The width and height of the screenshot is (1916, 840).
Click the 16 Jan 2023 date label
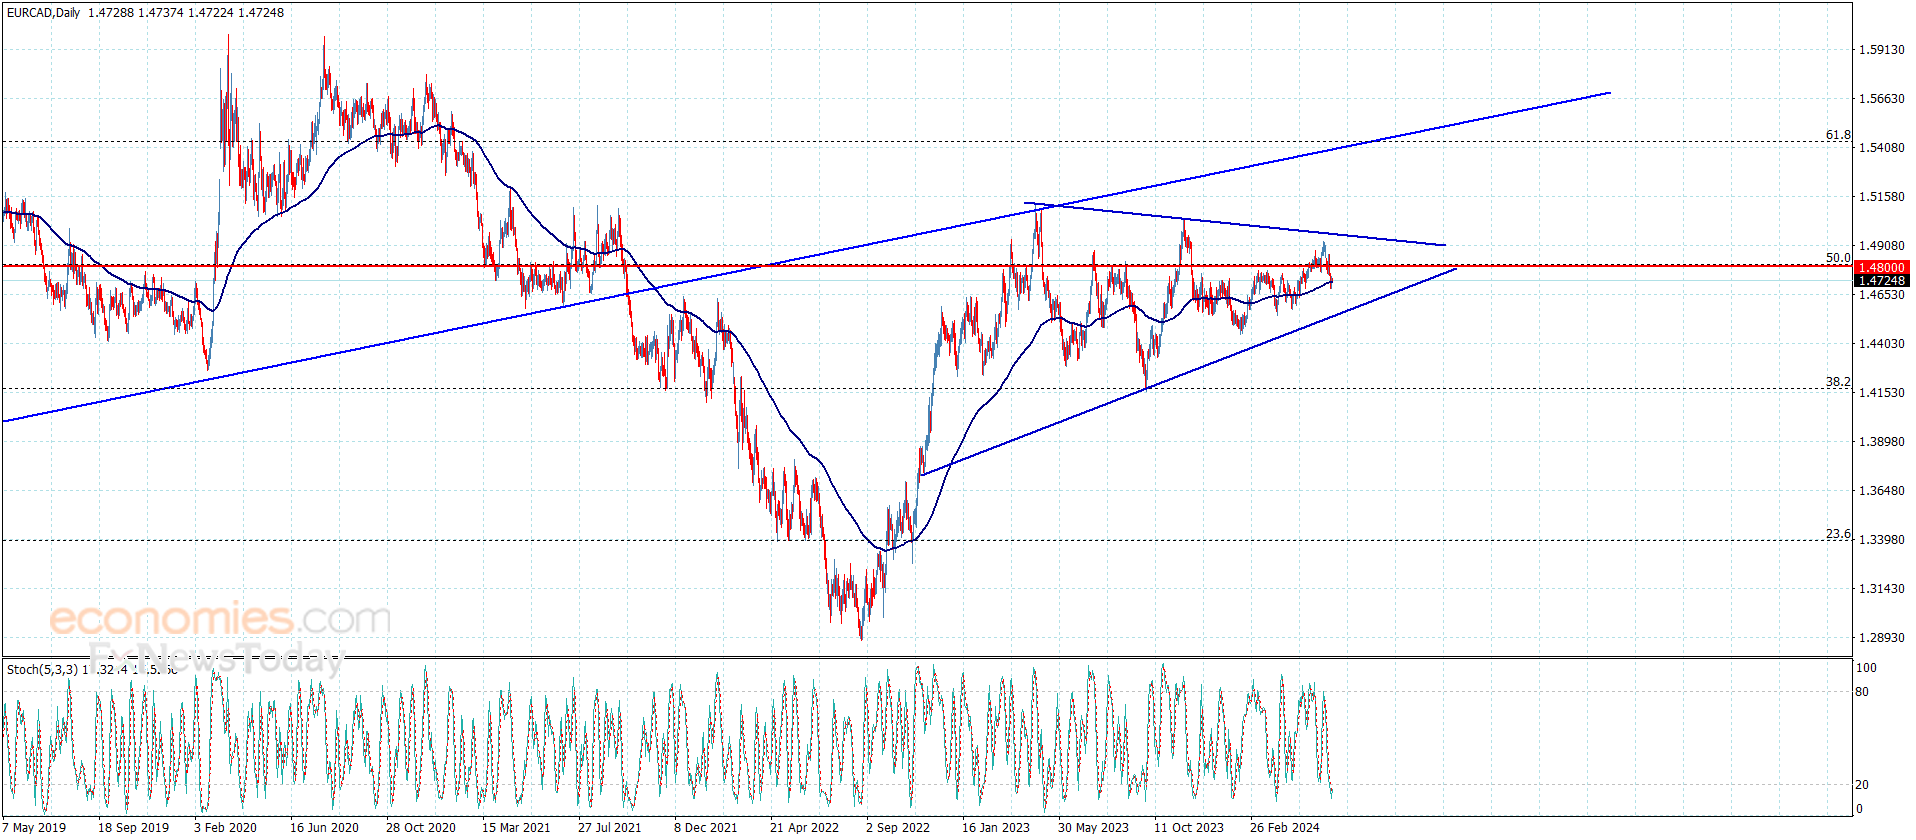pyautogui.click(x=996, y=828)
